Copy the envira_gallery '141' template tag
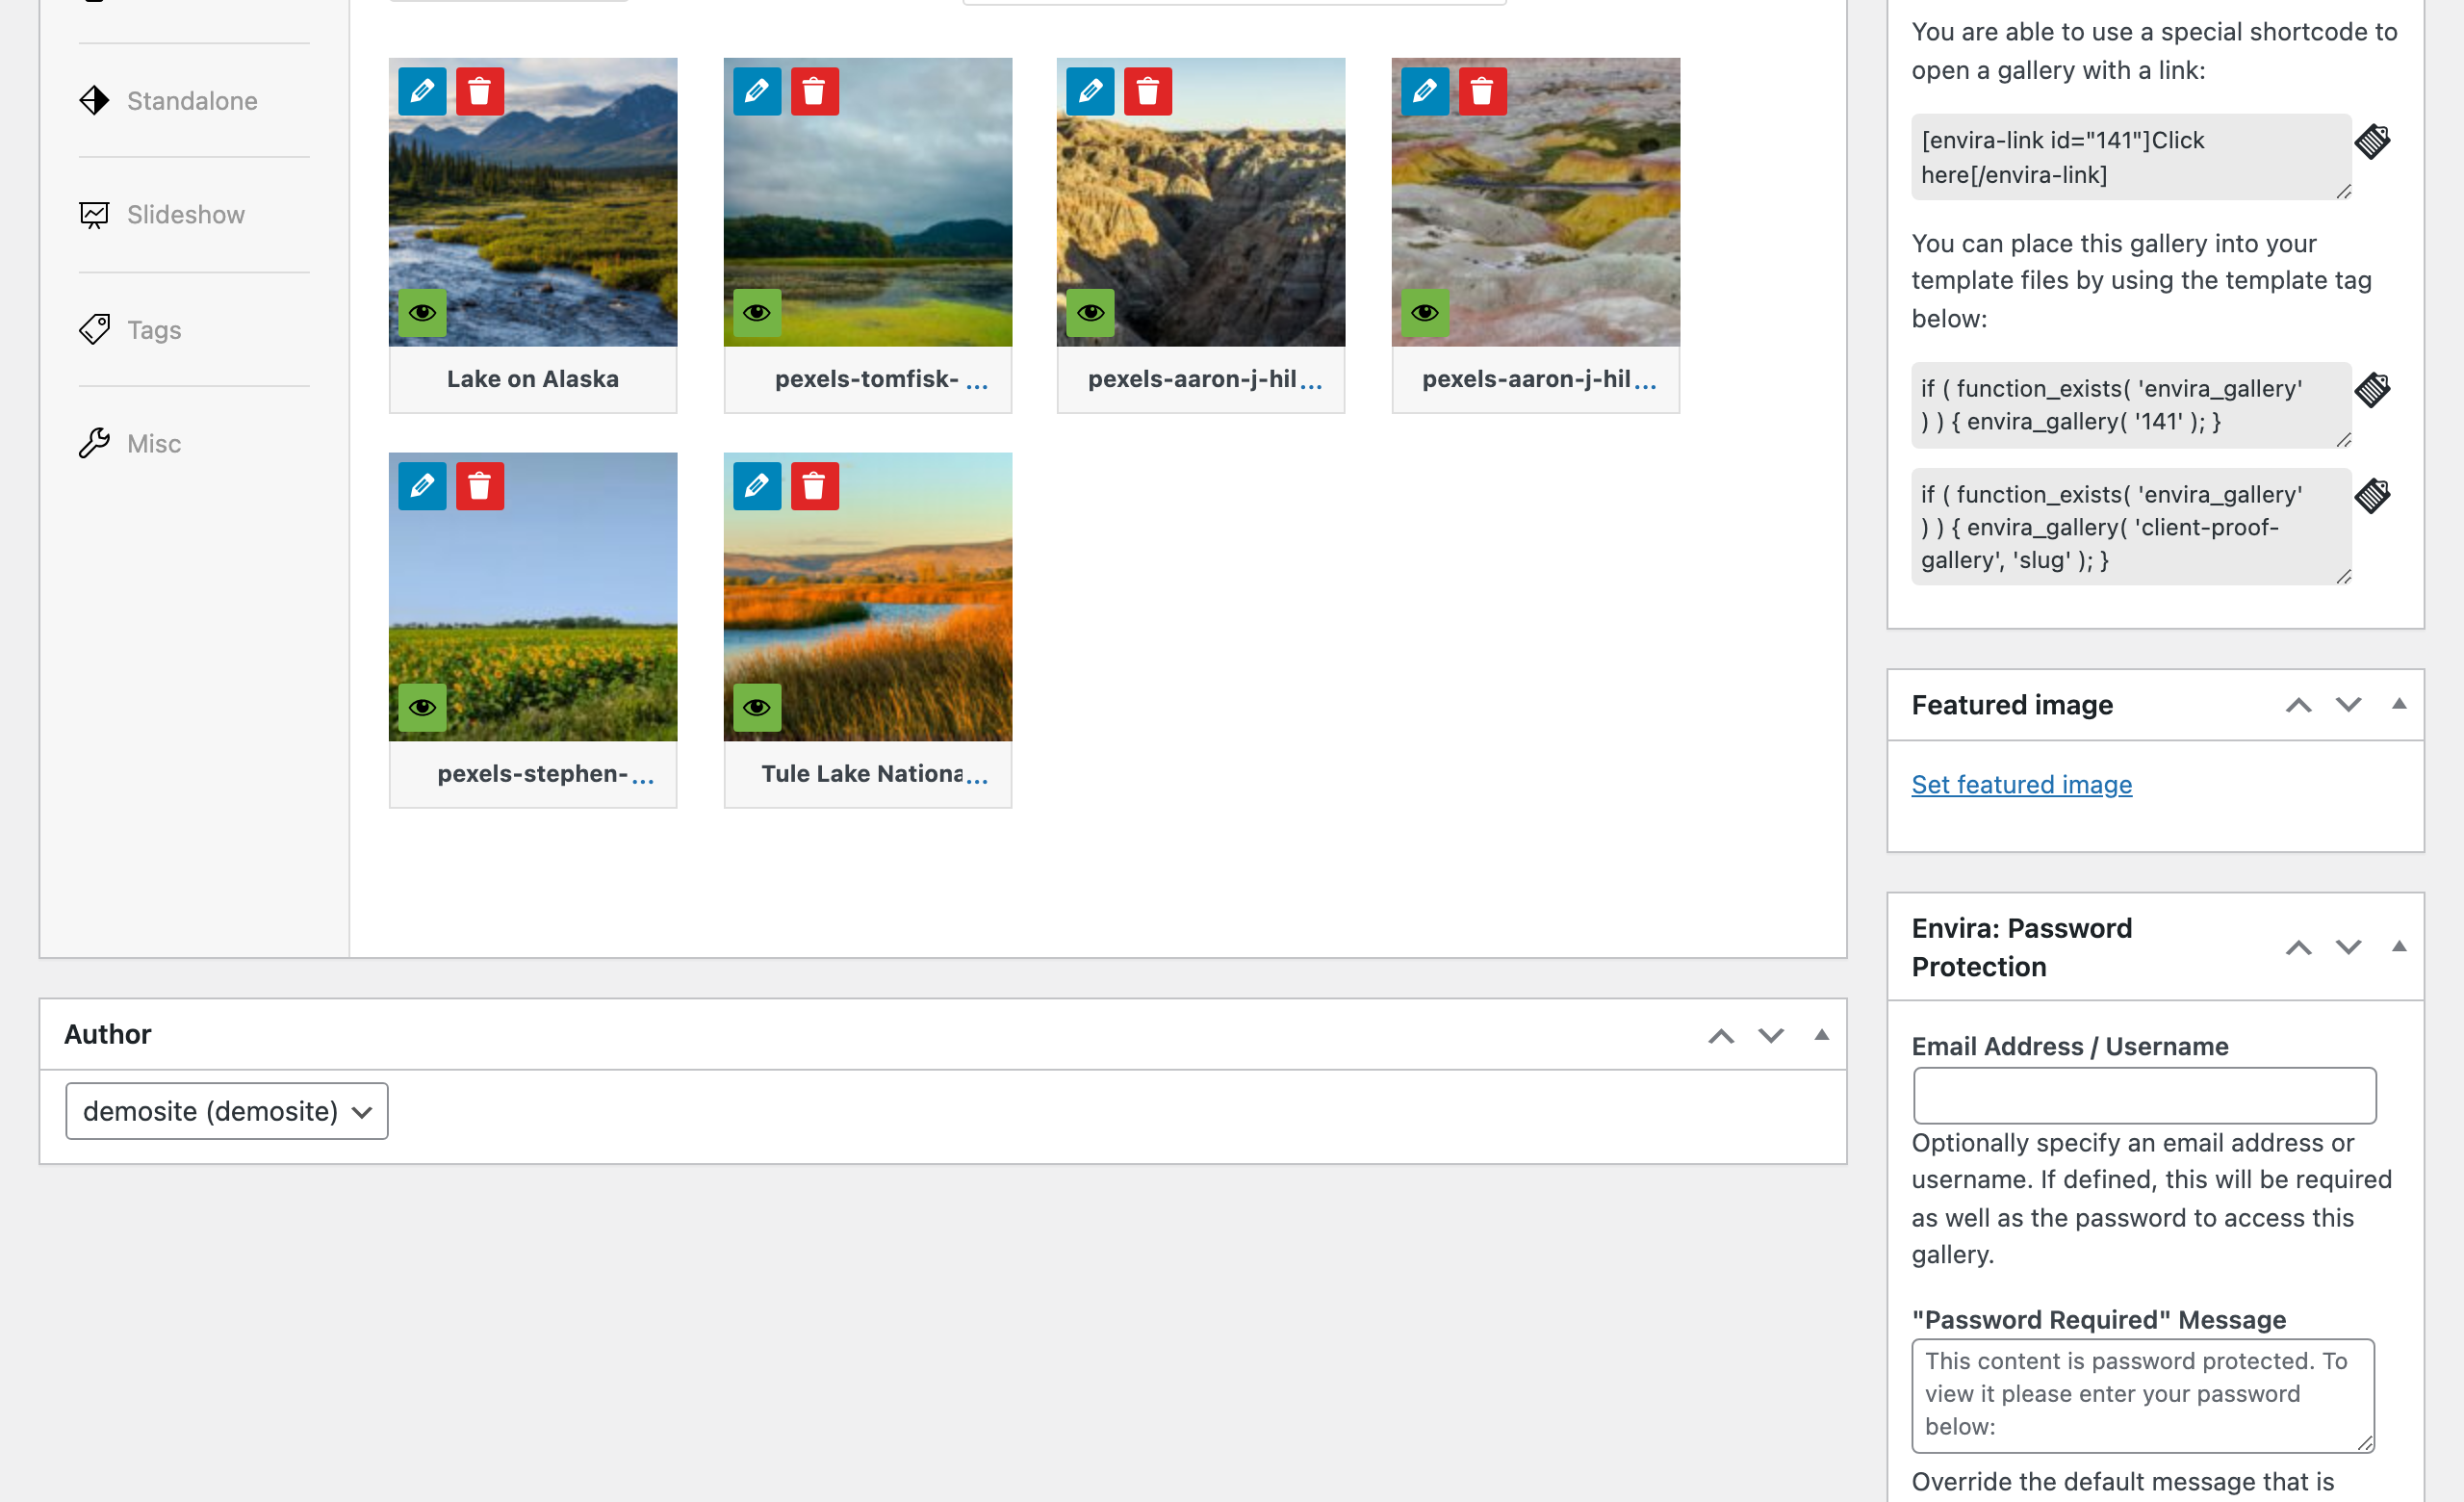Image resolution: width=2464 pixels, height=1502 pixels. 2373,389
